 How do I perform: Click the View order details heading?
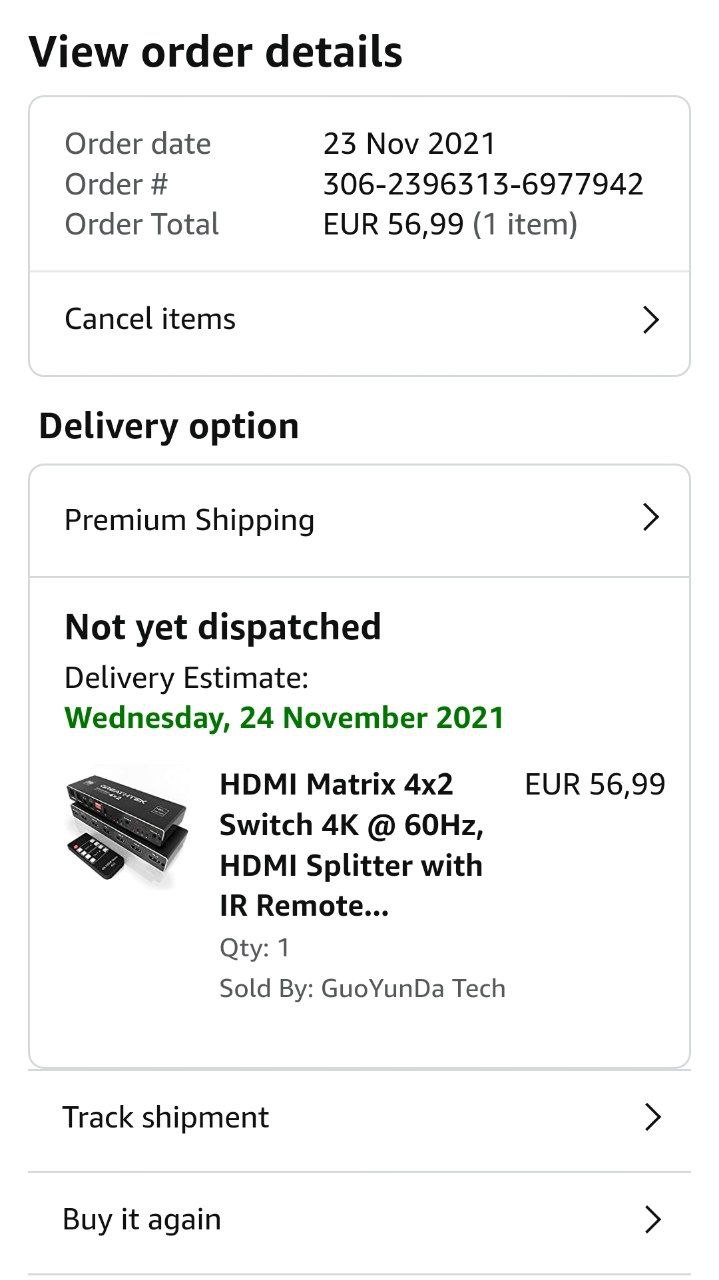point(215,52)
